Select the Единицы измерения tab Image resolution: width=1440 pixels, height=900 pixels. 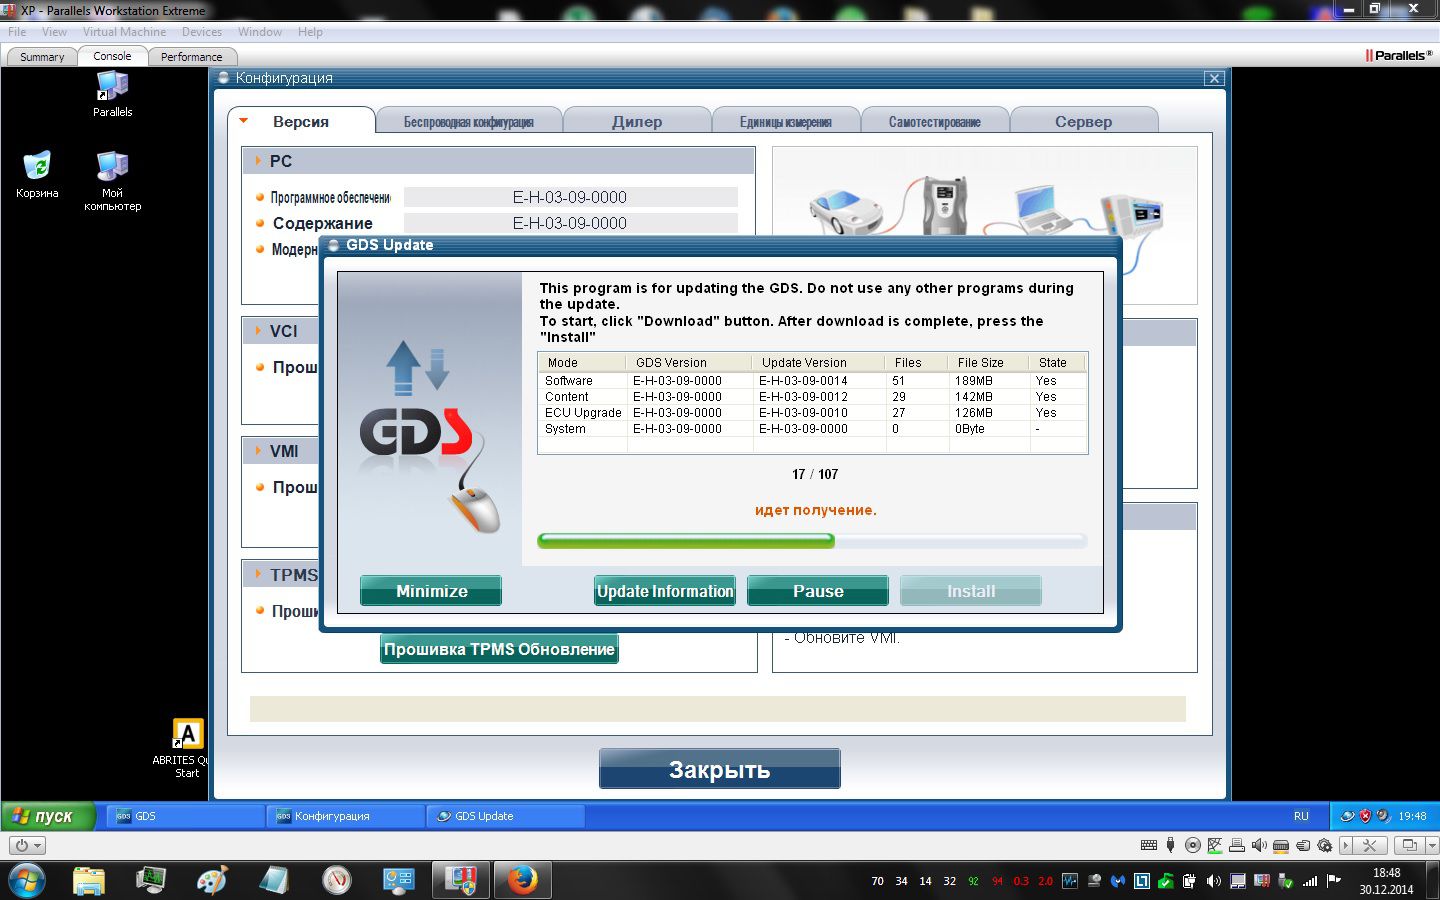click(786, 122)
